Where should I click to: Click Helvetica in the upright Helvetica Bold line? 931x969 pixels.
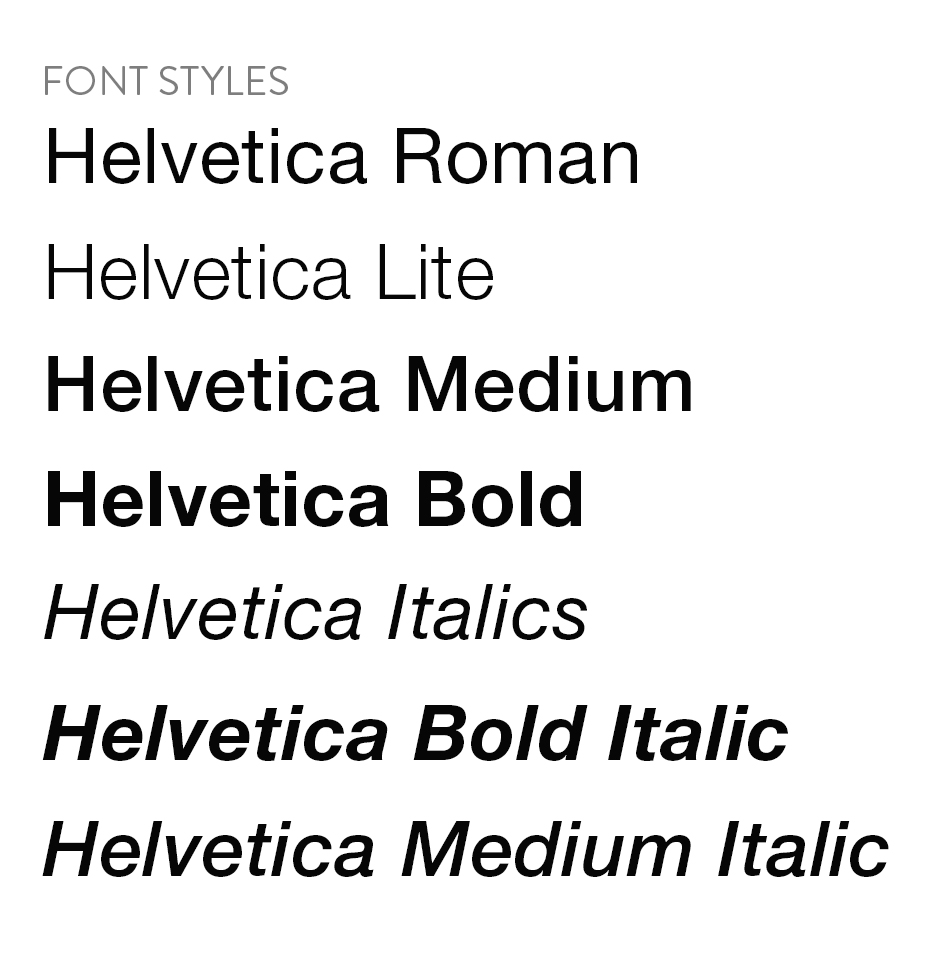click(216, 499)
